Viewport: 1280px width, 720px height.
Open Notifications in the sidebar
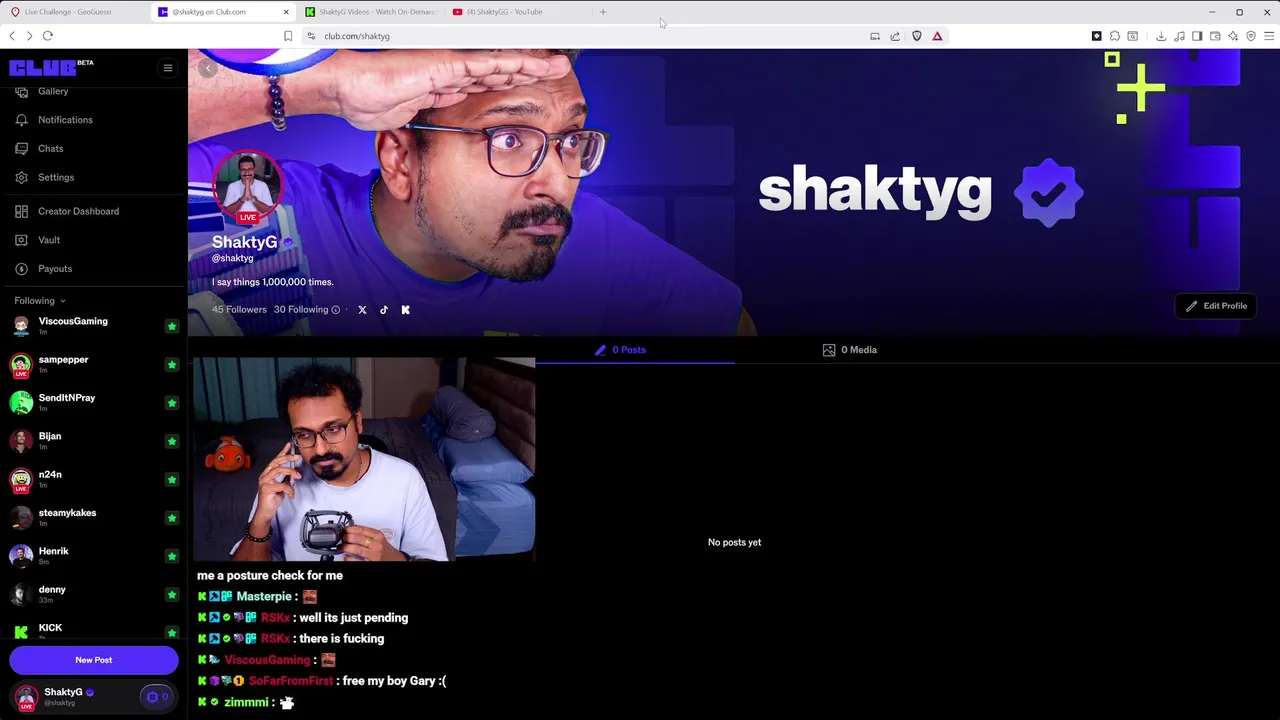(65, 120)
